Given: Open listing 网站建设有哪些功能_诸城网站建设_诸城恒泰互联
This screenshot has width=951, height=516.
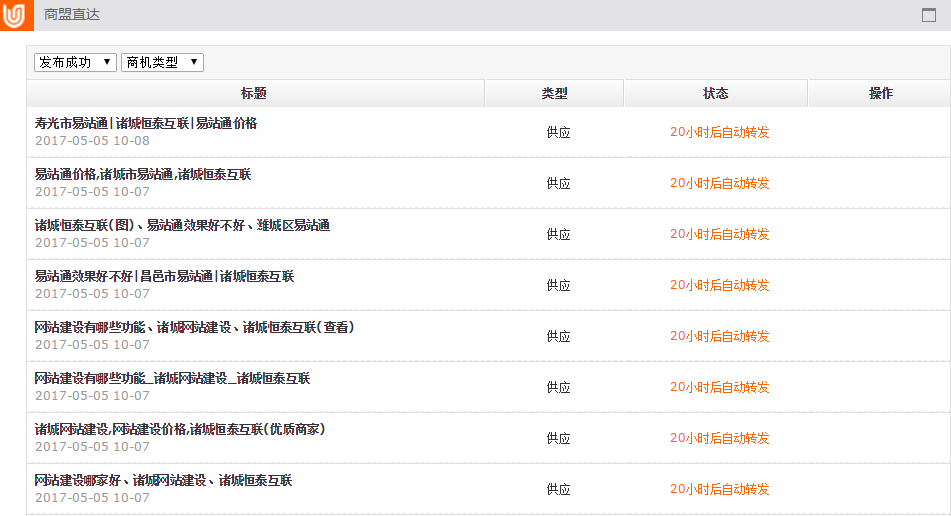Looking at the screenshot, I should [x=172, y=378].
